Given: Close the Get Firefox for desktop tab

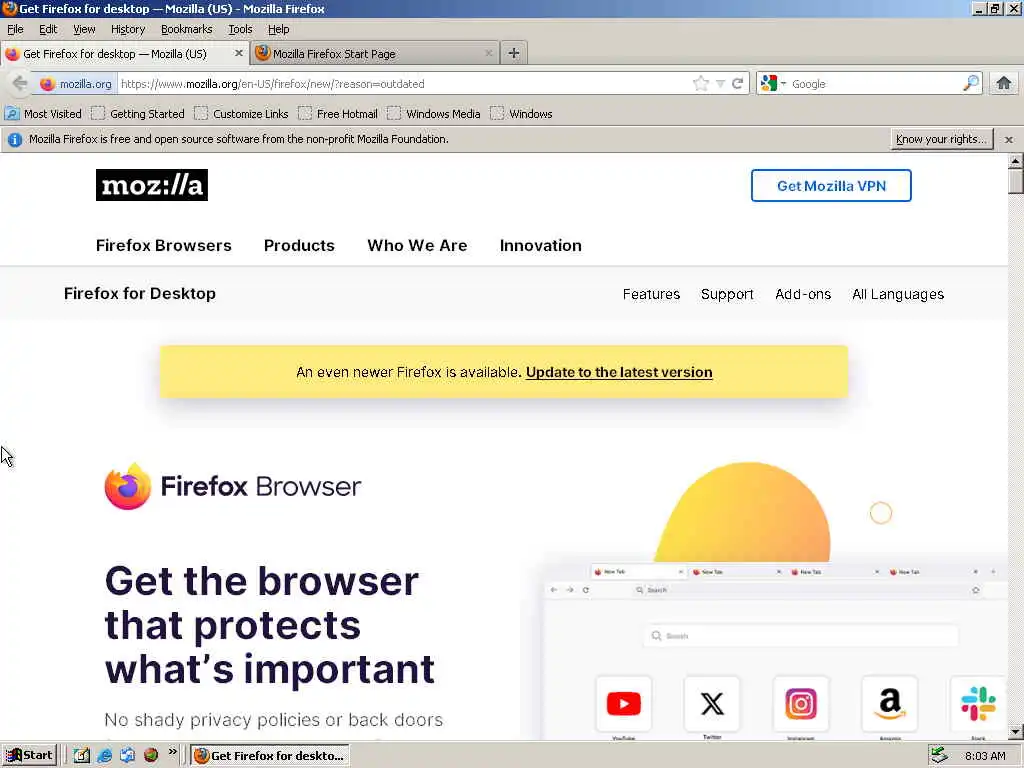Looking at the screenshot, I should click(x=239, y=54).
